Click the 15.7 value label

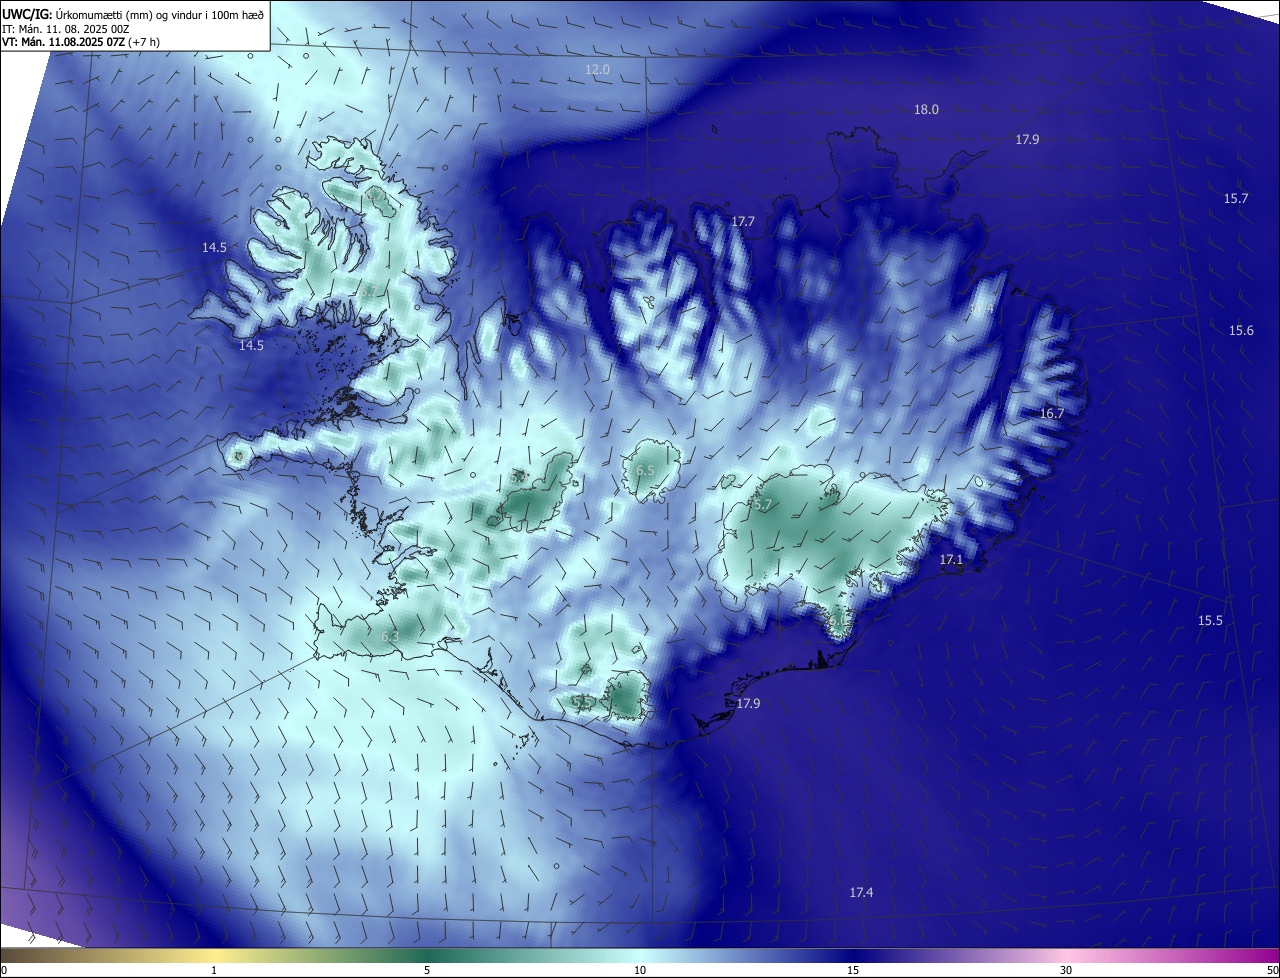(1236, 199)
